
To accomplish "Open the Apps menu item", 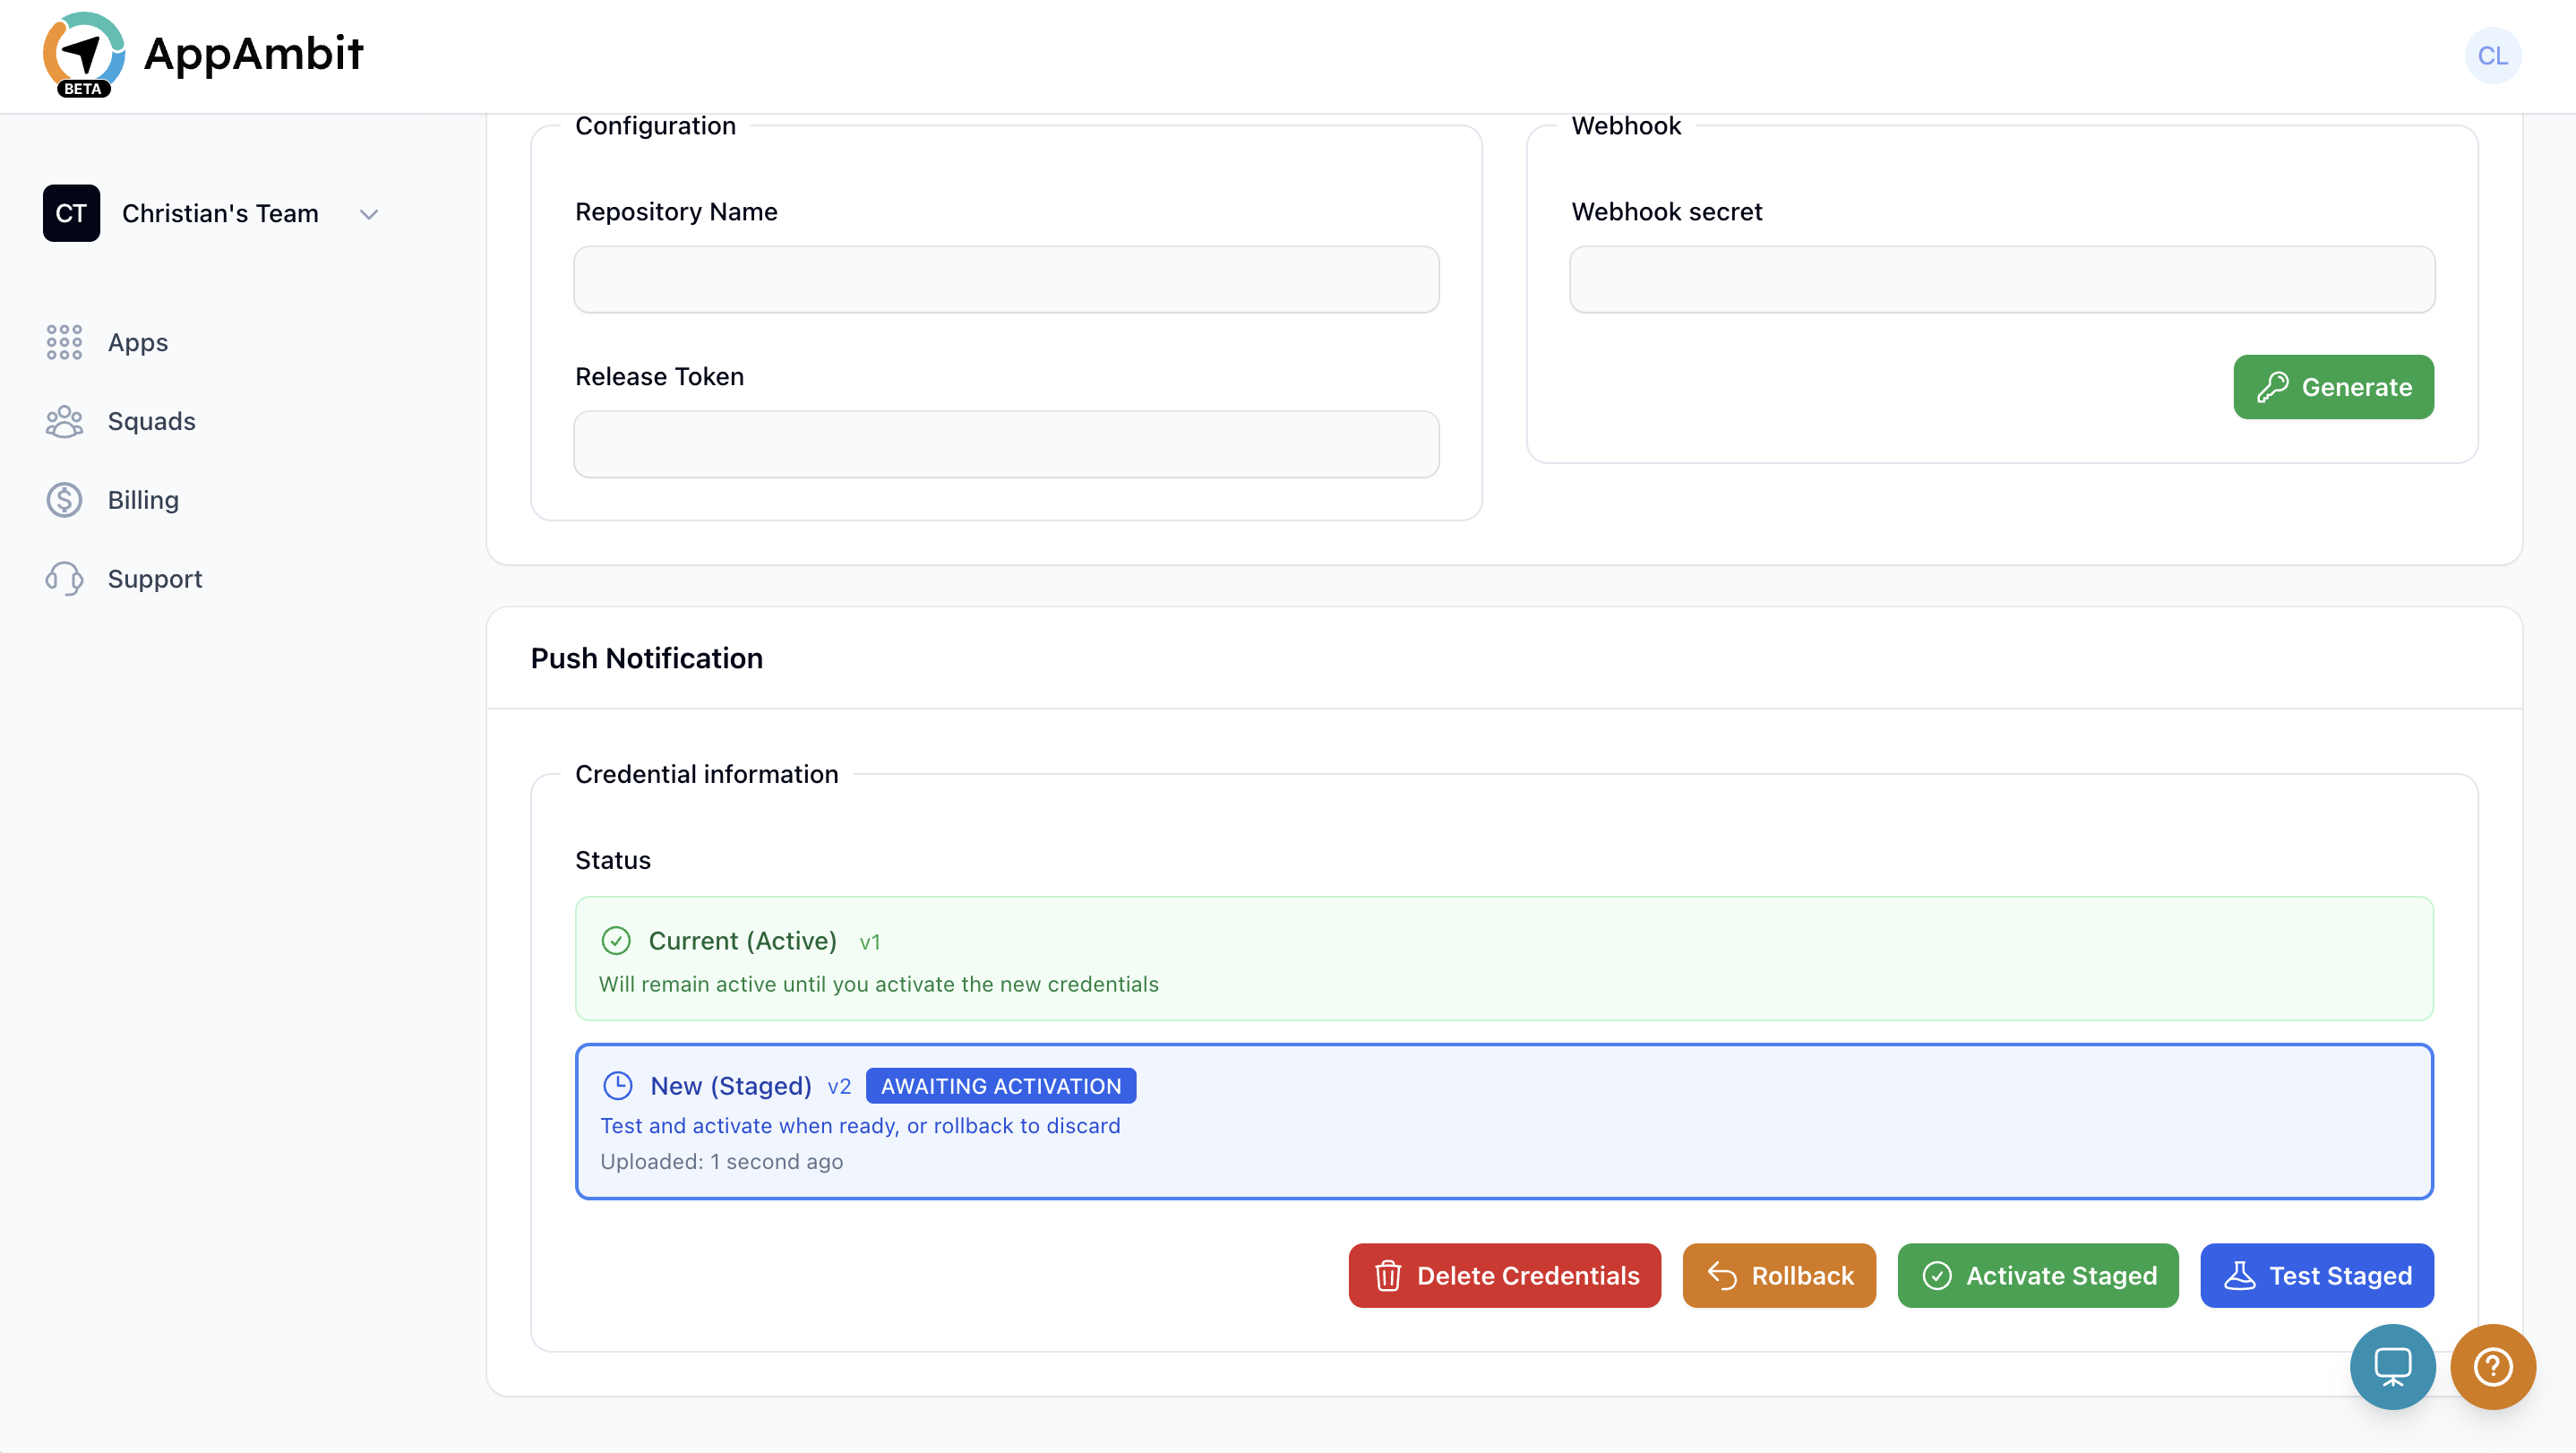I will (138, 342).
